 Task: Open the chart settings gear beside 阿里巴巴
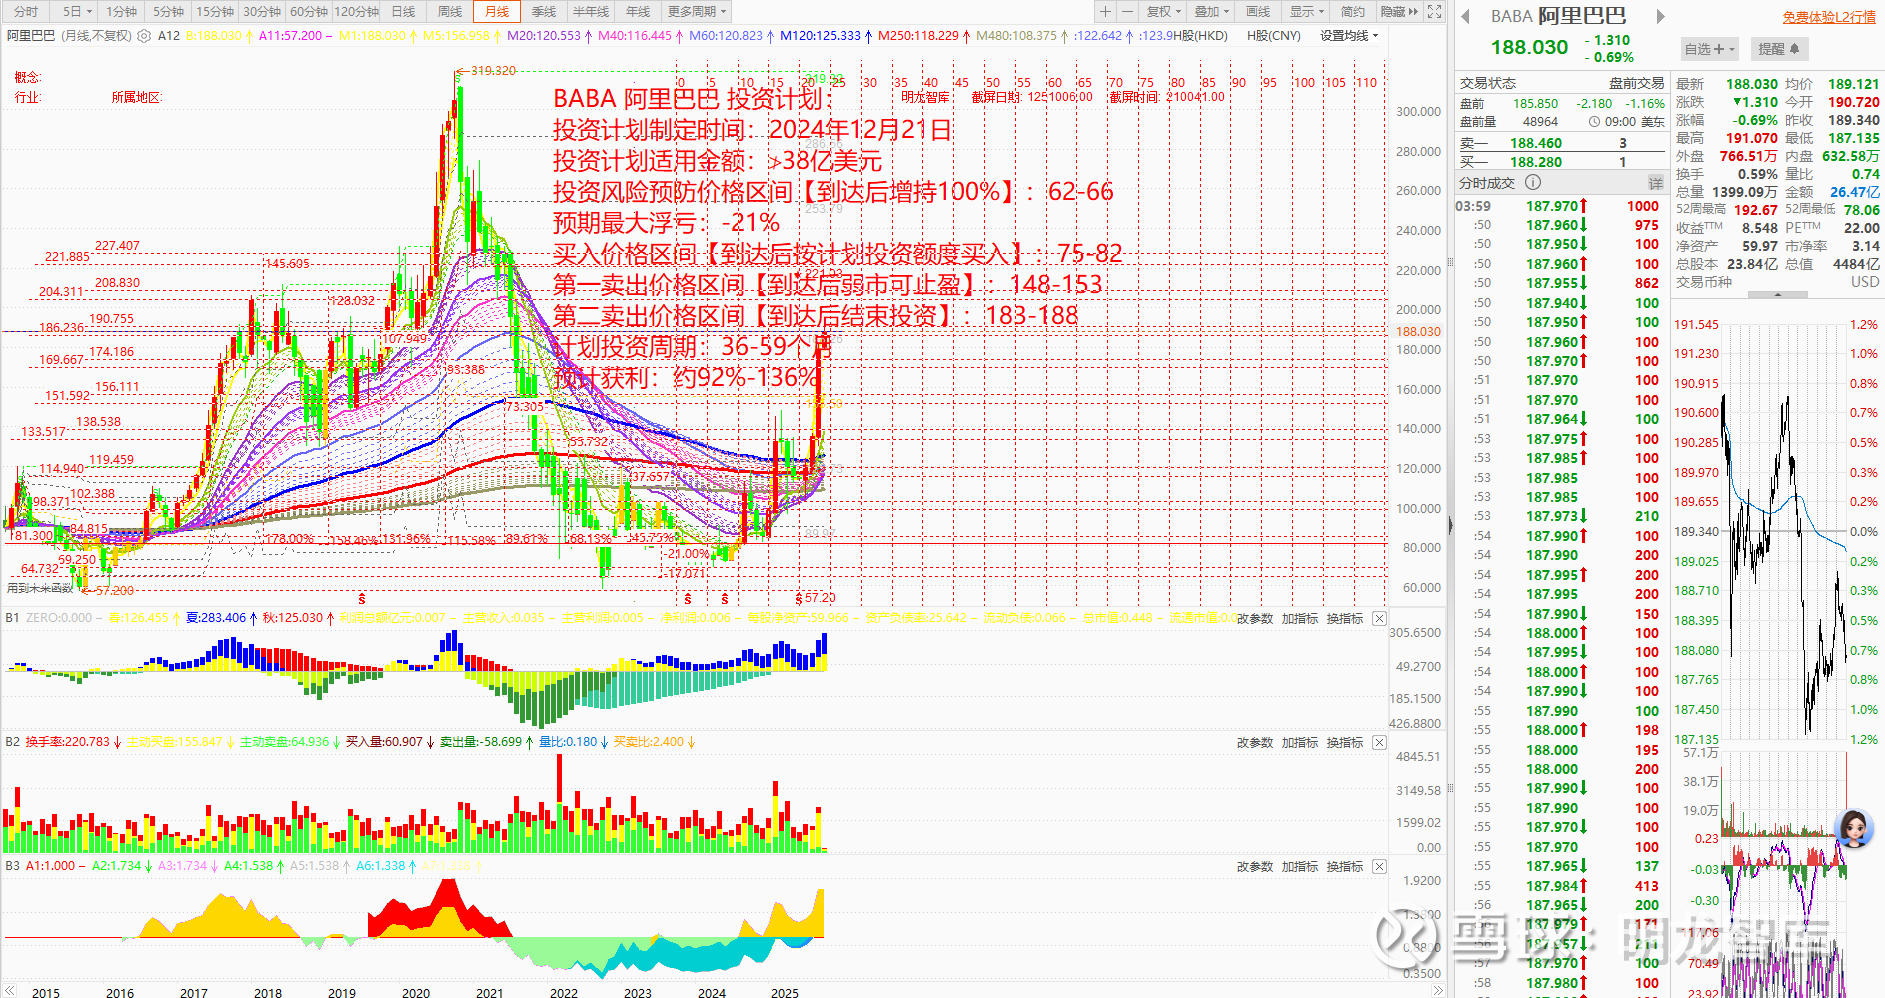144,35
